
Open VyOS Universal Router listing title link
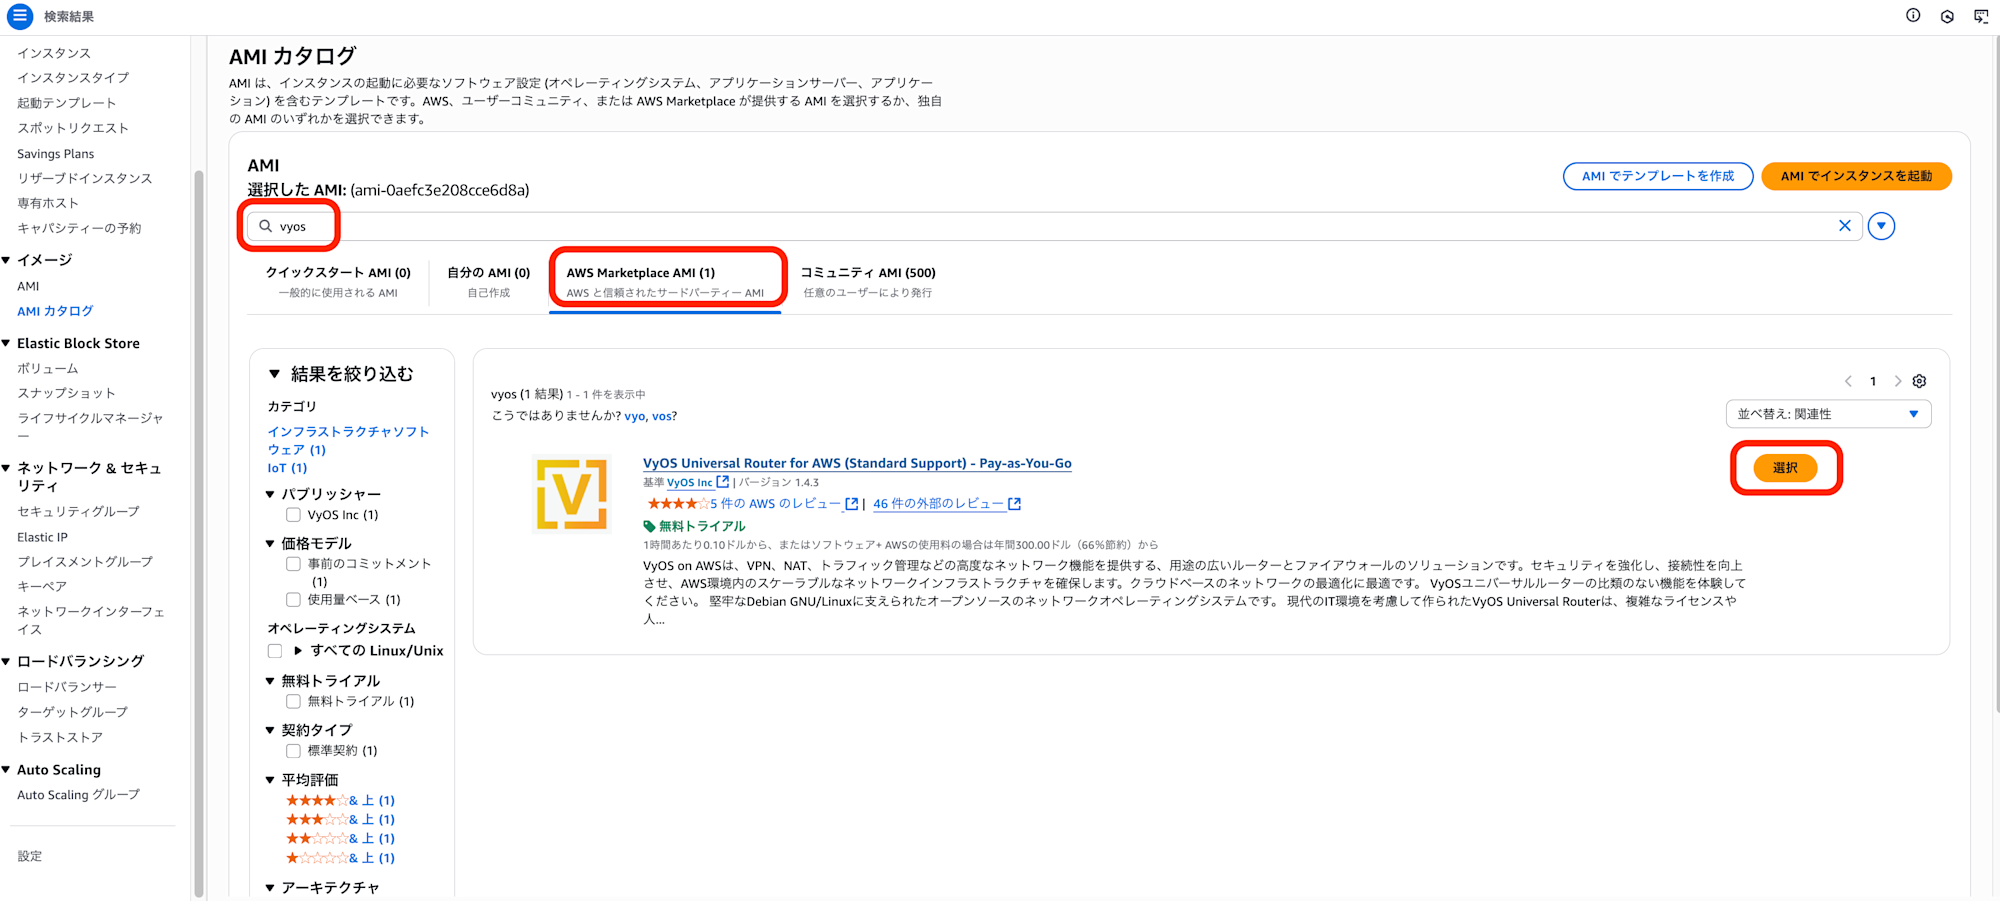pos(857,463)
